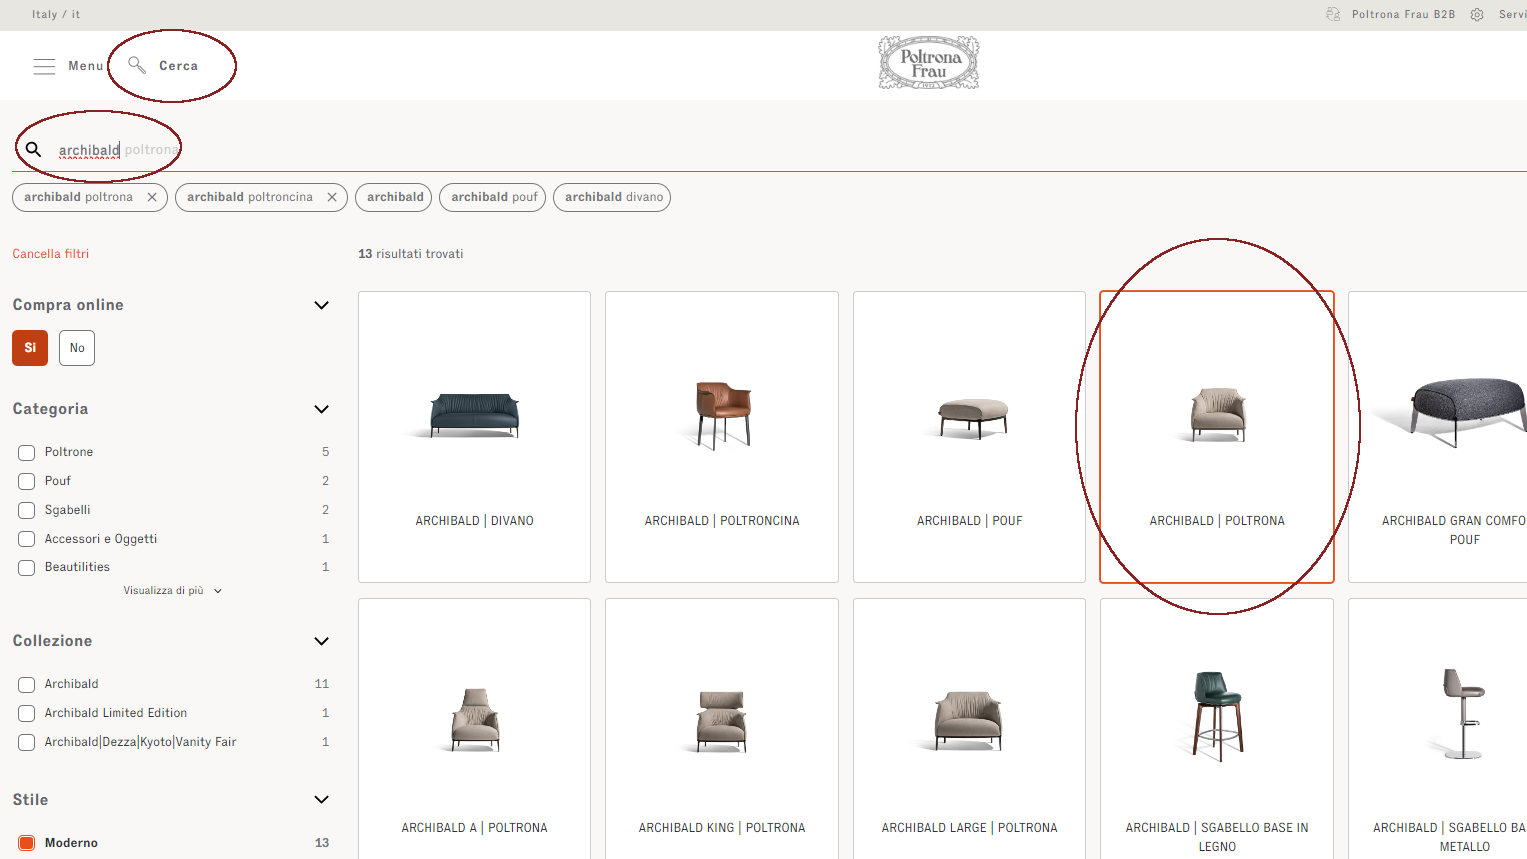Remove the 'archibald poltroncina' chip with X
The width and height of the screenshot is (1527, 859).
[332, 197]
